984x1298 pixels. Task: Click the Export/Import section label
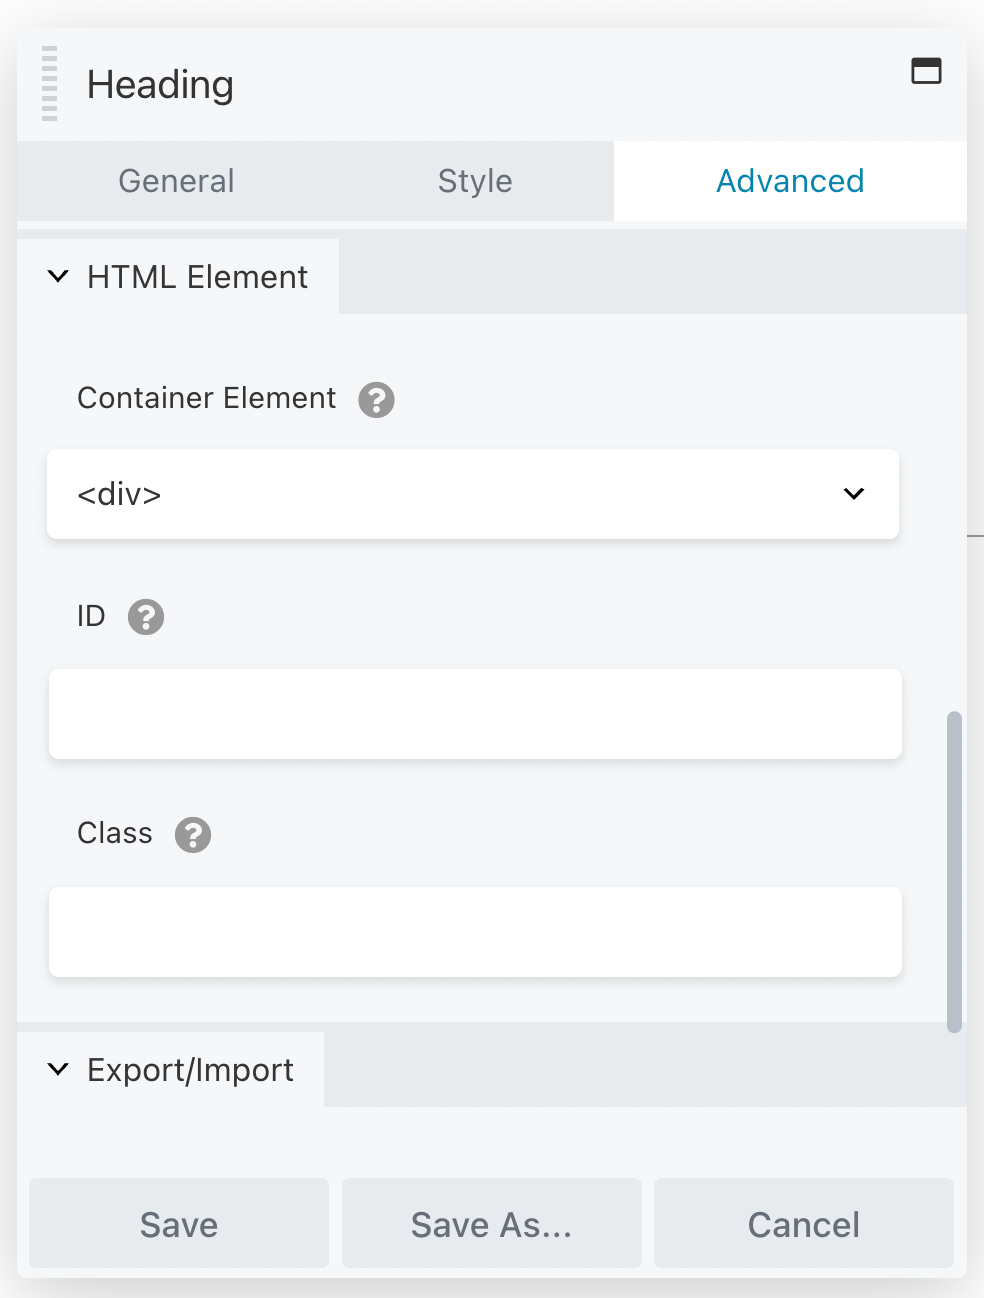pyautogui.click(x=190, y=1070)
